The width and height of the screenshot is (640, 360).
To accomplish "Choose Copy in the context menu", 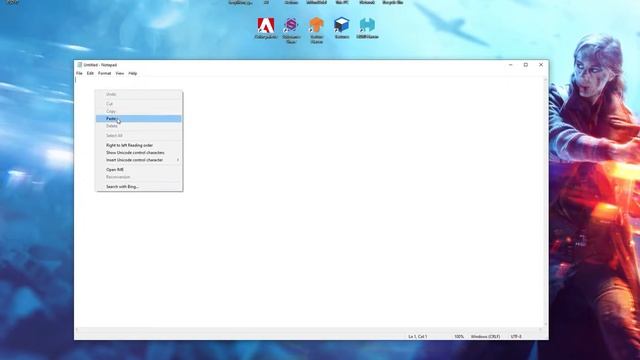I will [139, 111].
